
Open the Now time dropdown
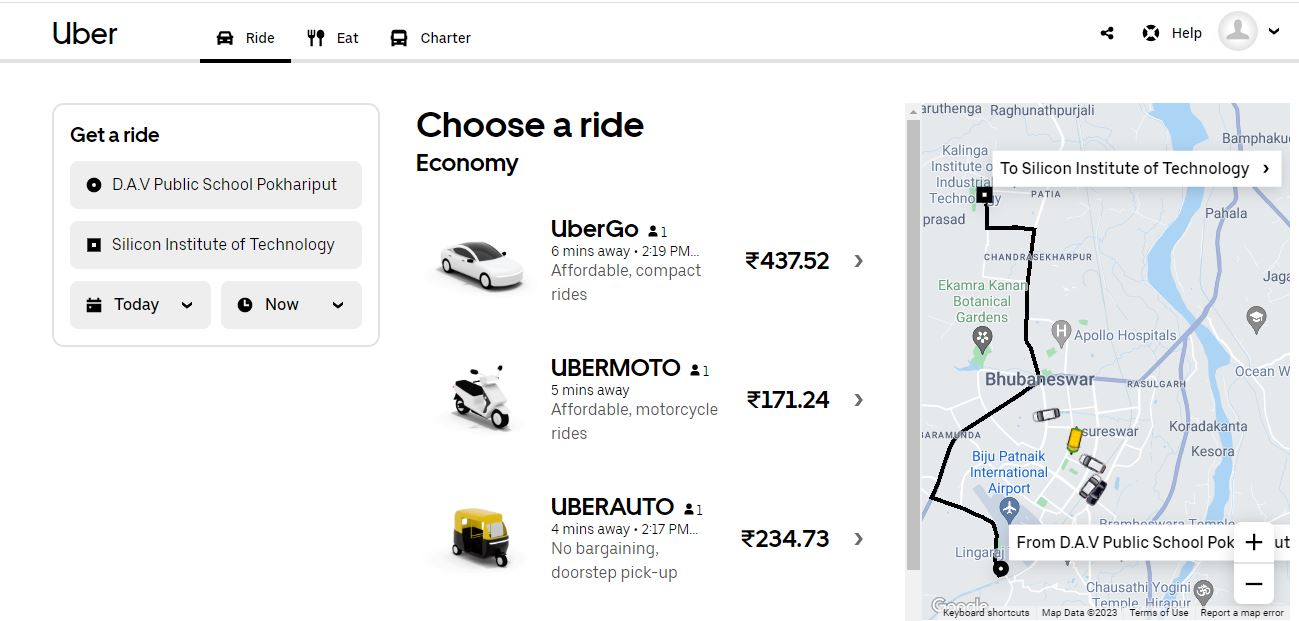click(x=291, y=305)
